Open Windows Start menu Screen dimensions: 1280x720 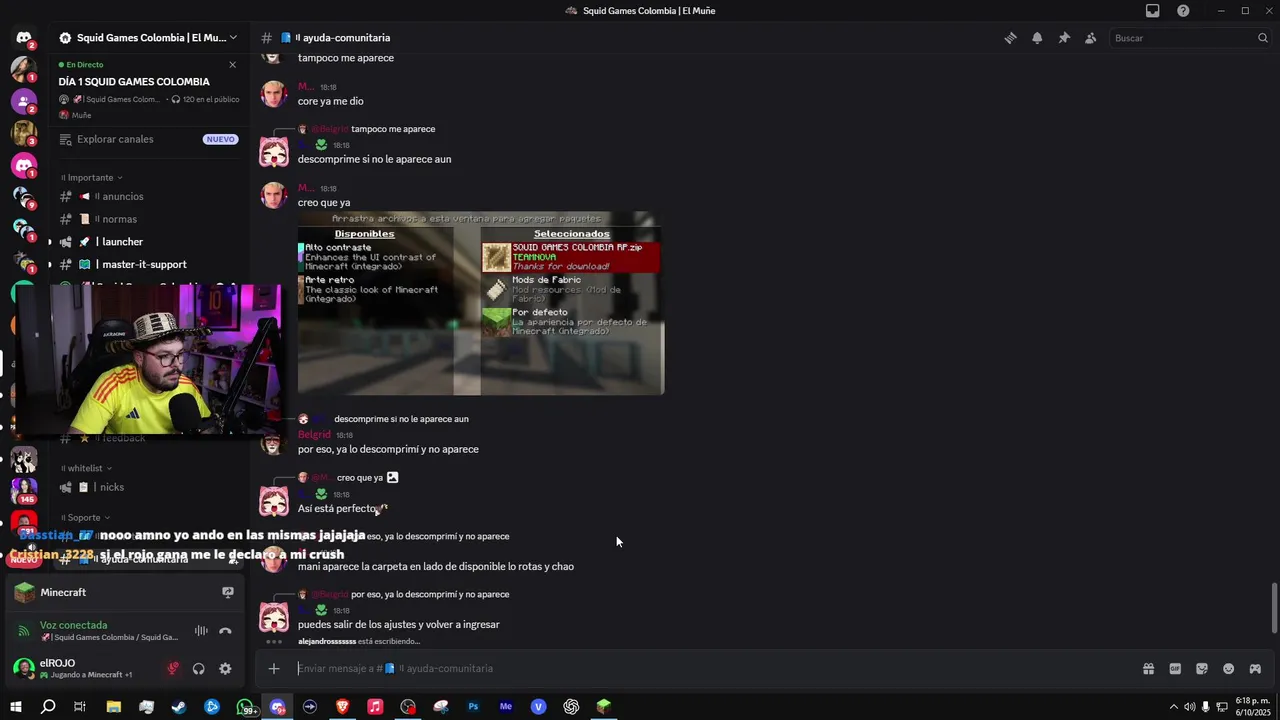[15, 707]
